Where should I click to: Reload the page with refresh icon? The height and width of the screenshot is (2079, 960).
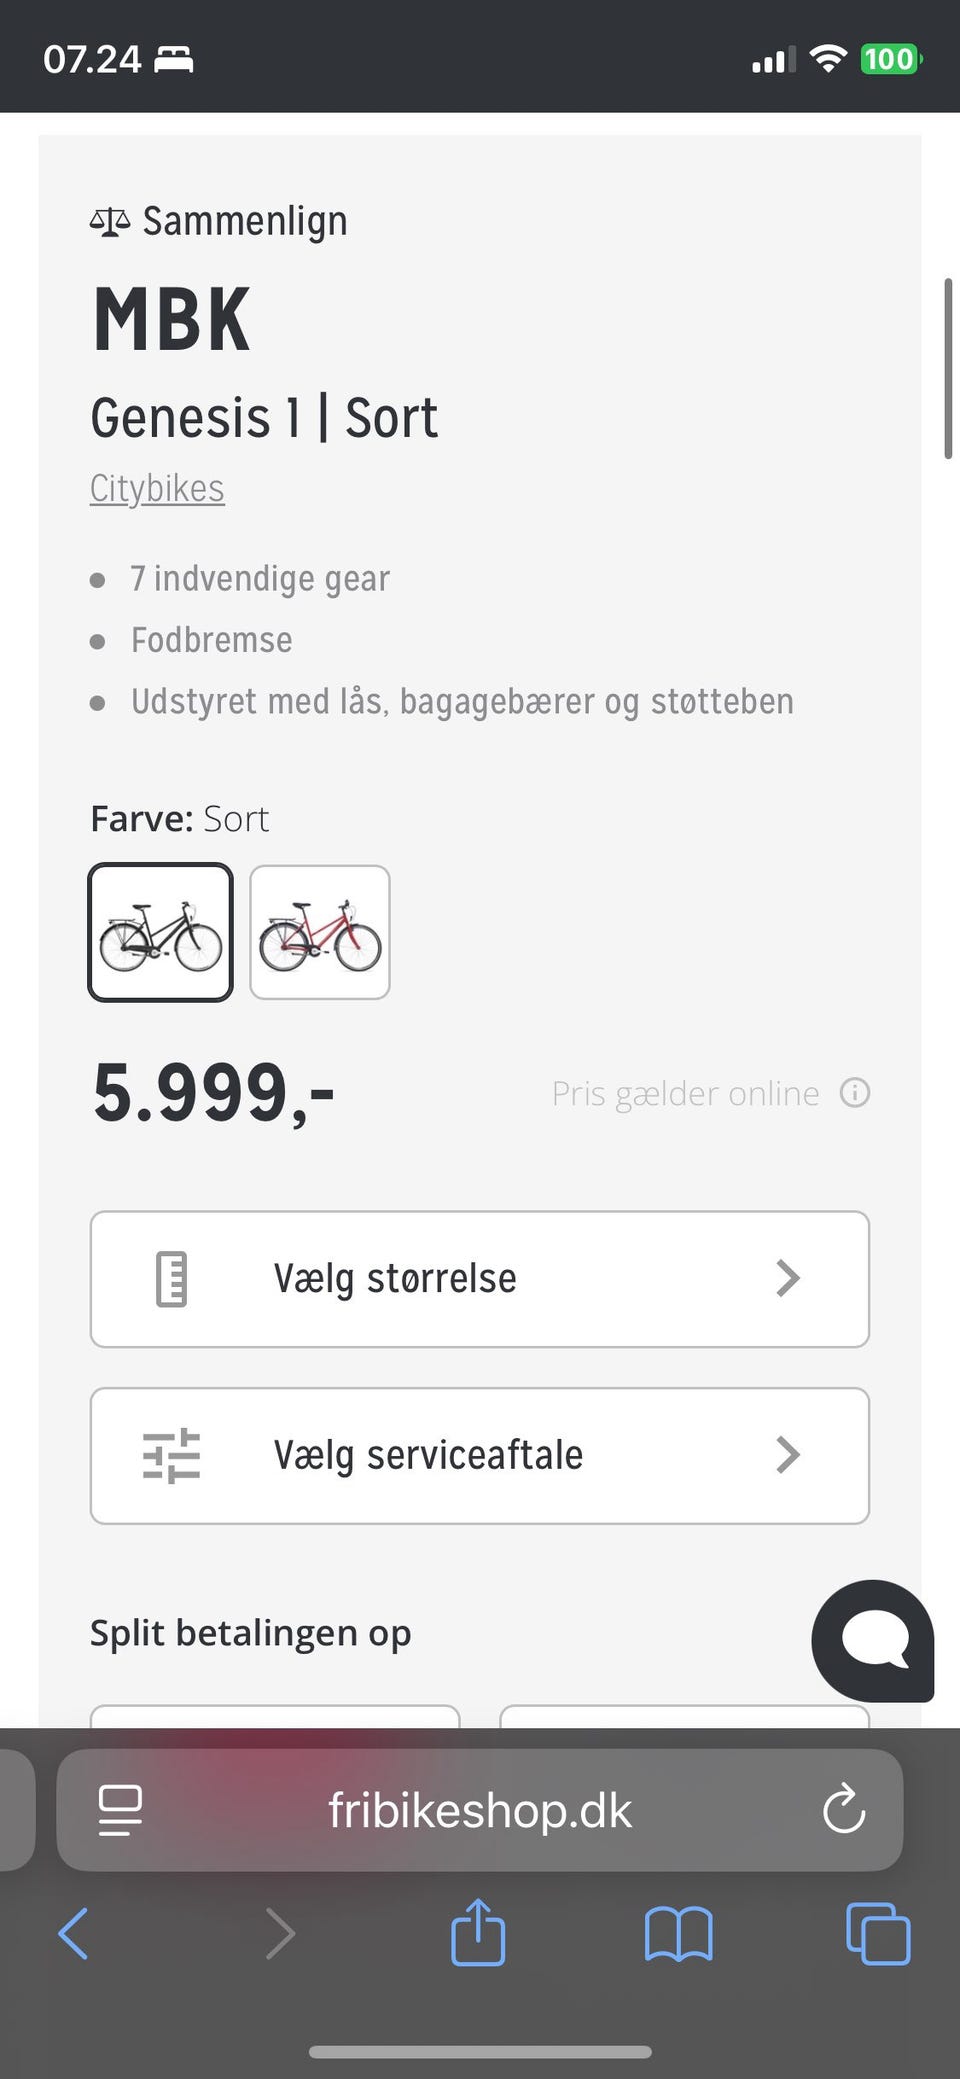click(x=843, y=1809)
